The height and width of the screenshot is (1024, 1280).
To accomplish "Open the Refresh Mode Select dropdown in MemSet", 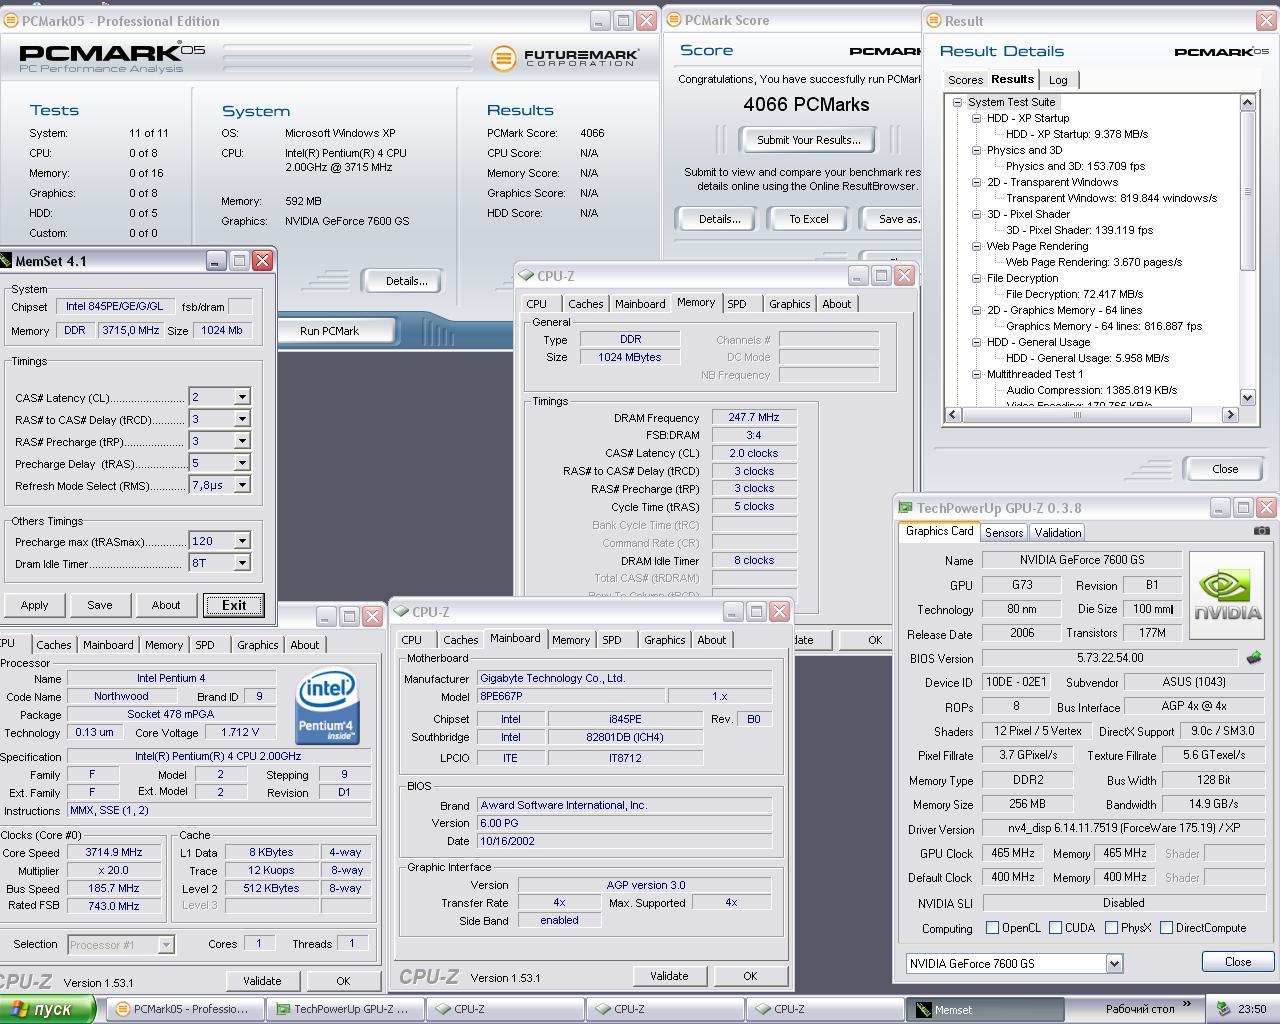I will (241, 485).
